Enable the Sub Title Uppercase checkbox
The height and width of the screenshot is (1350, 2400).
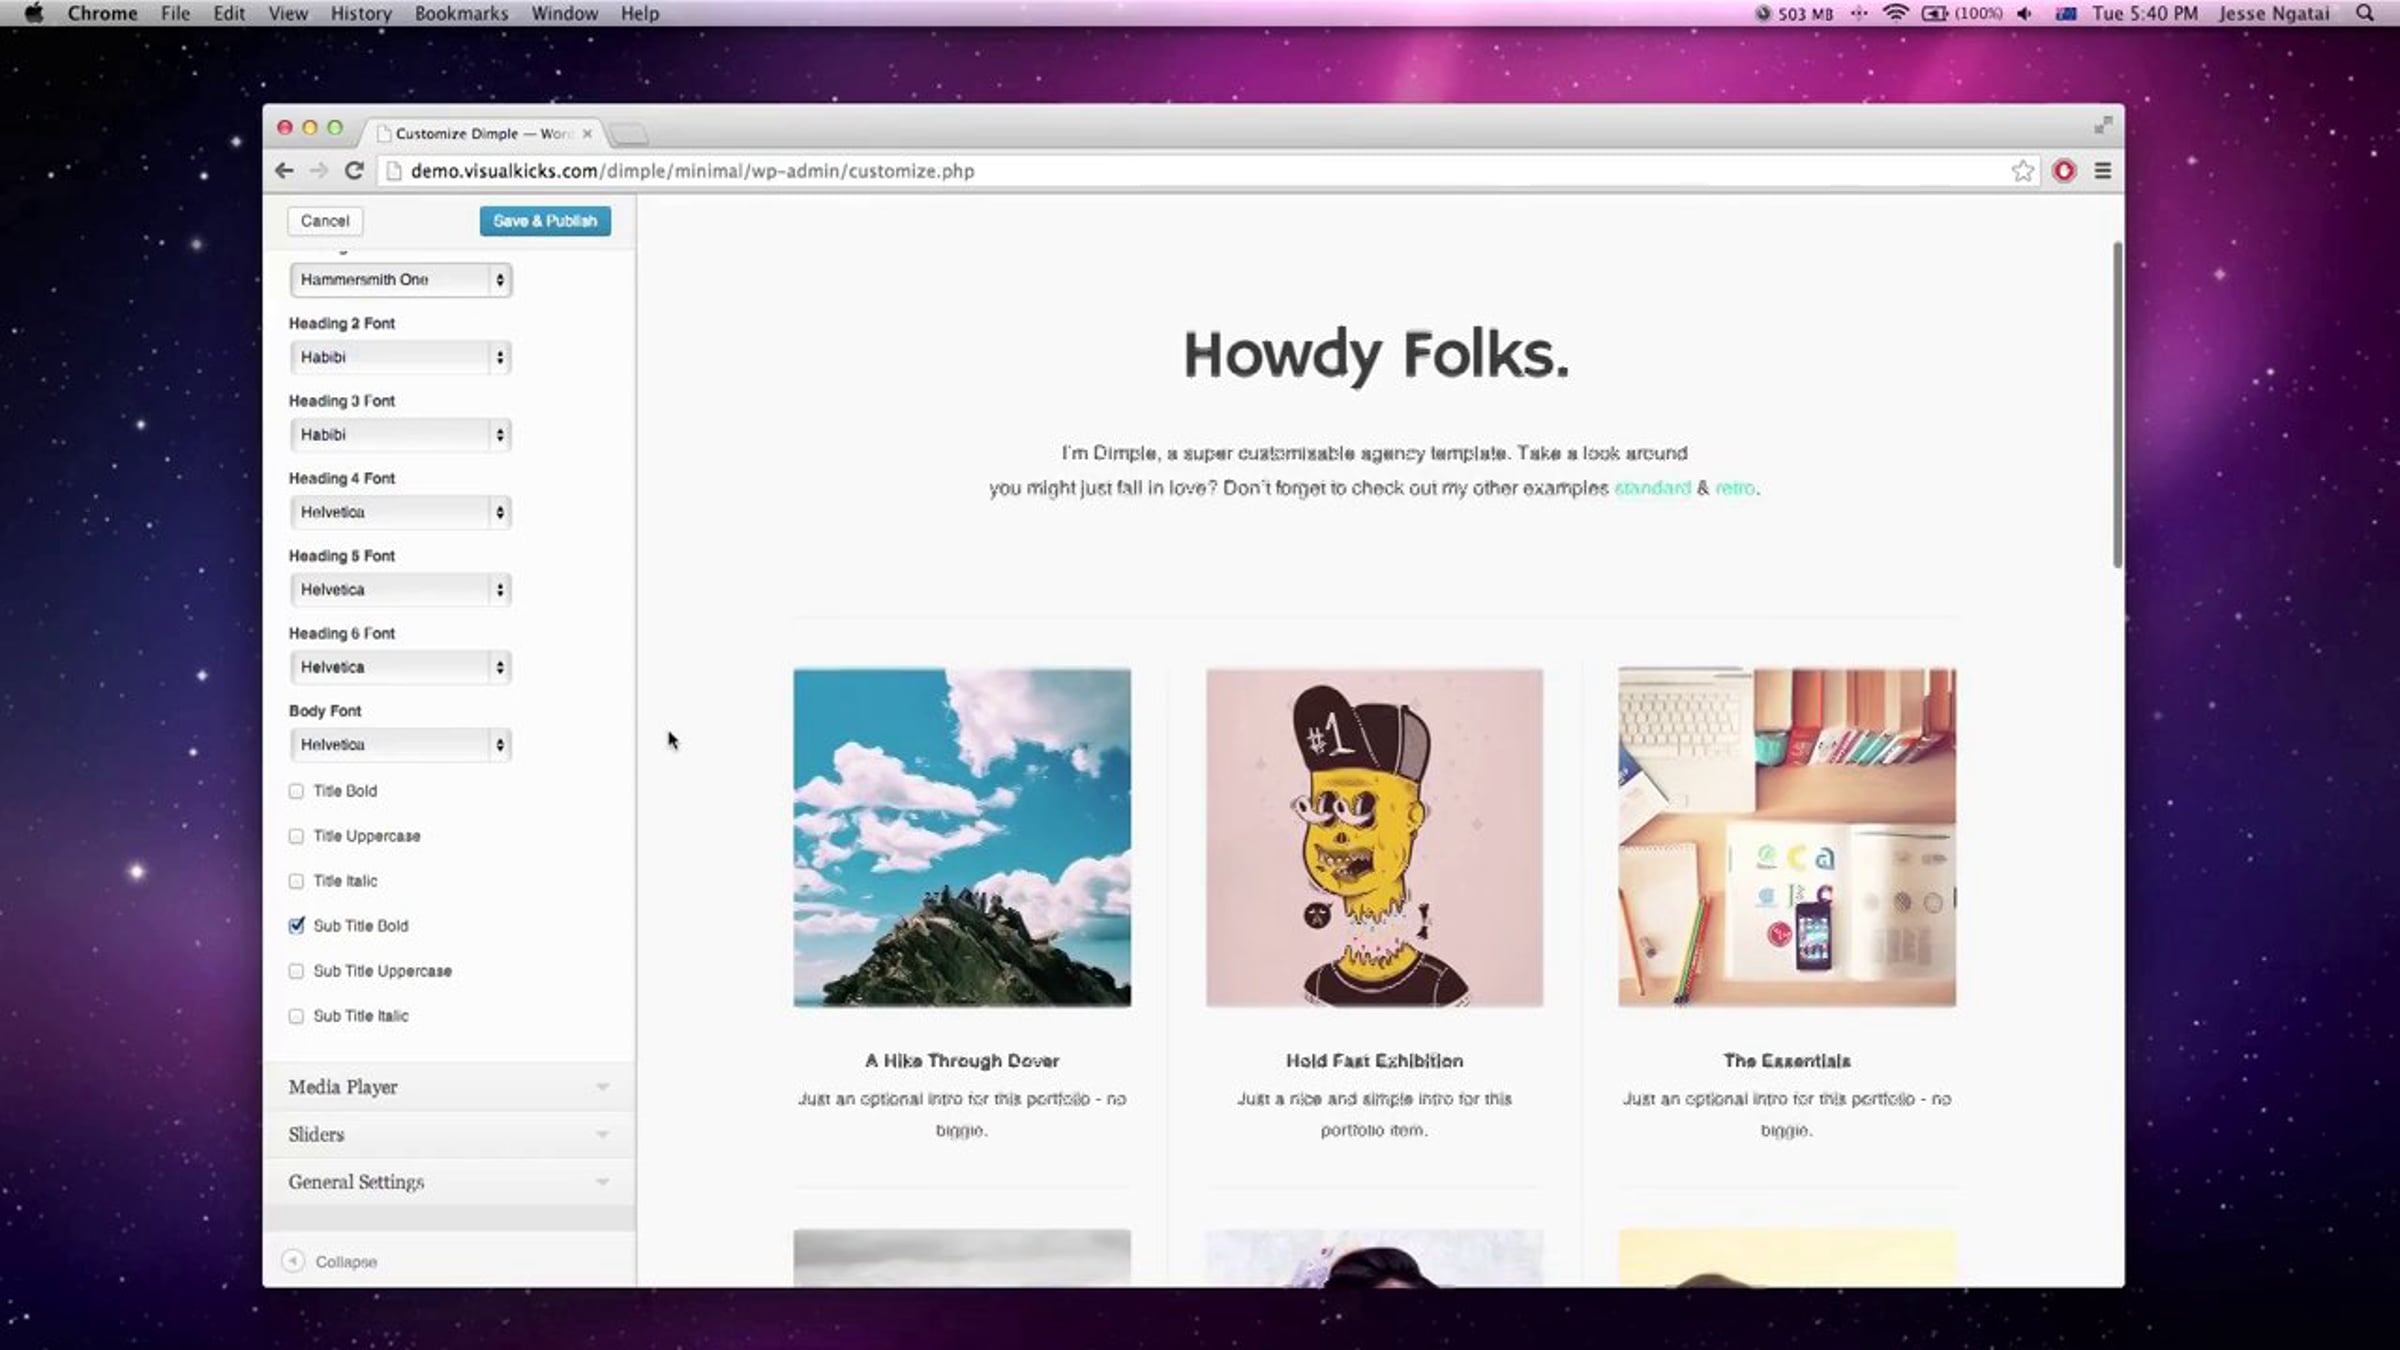(296, 971)
